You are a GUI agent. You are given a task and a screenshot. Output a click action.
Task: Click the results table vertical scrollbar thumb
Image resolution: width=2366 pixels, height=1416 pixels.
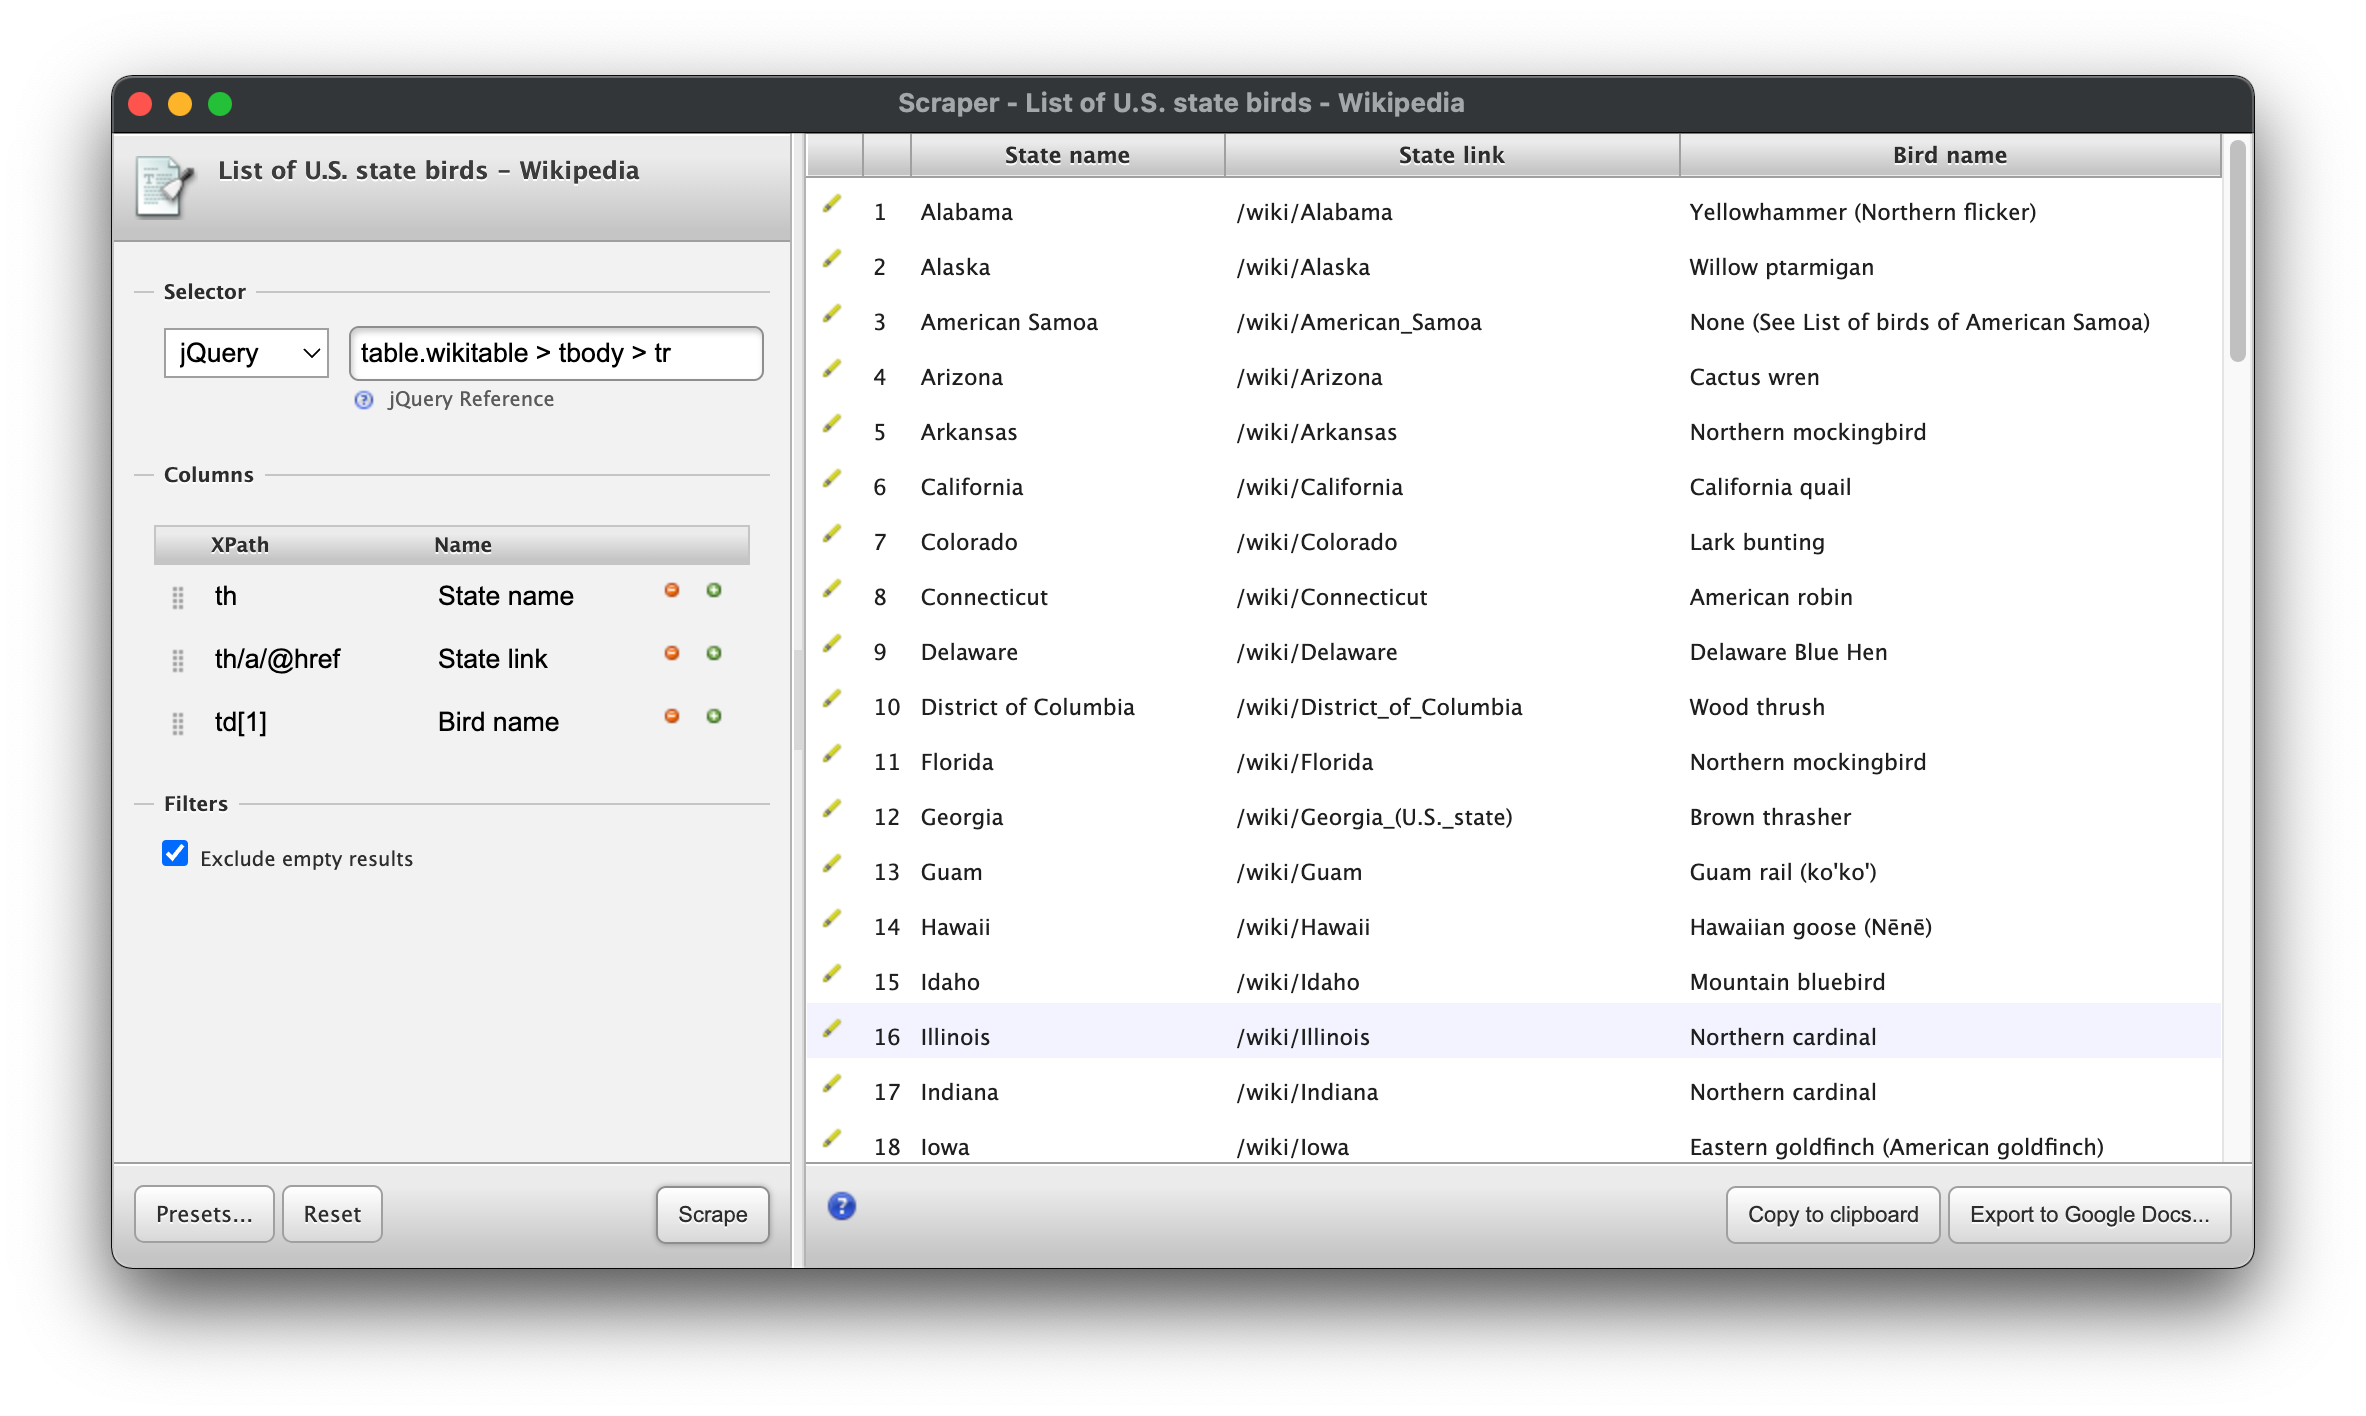click(2238, 250)
